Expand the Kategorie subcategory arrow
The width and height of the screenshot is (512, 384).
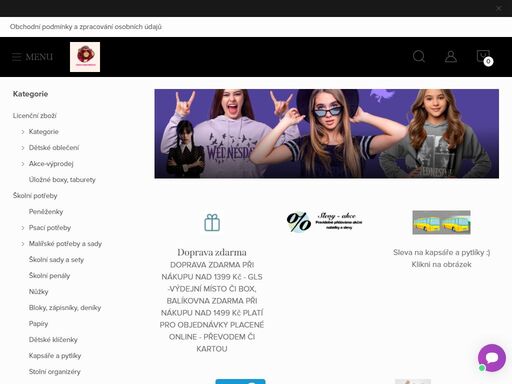click(23, 132)
